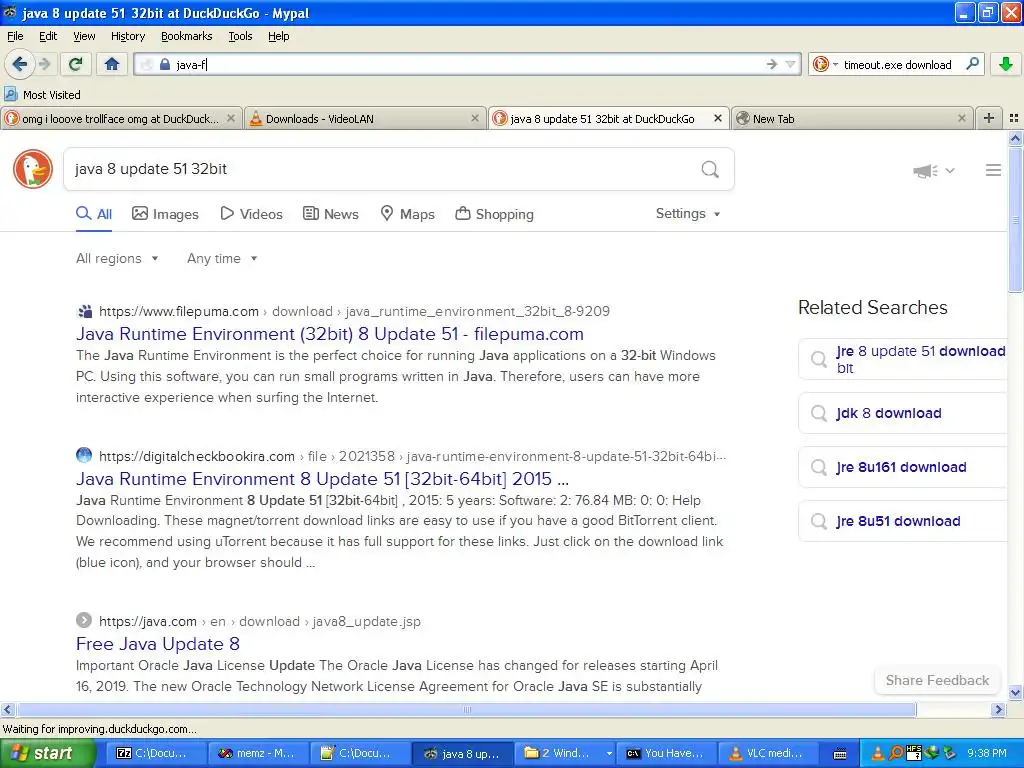Image resolution: width=1024 pixels, height=768 pixels.
Task: Close the Downloads - VideoLAN tab
Action: click(x=475, y=118)
